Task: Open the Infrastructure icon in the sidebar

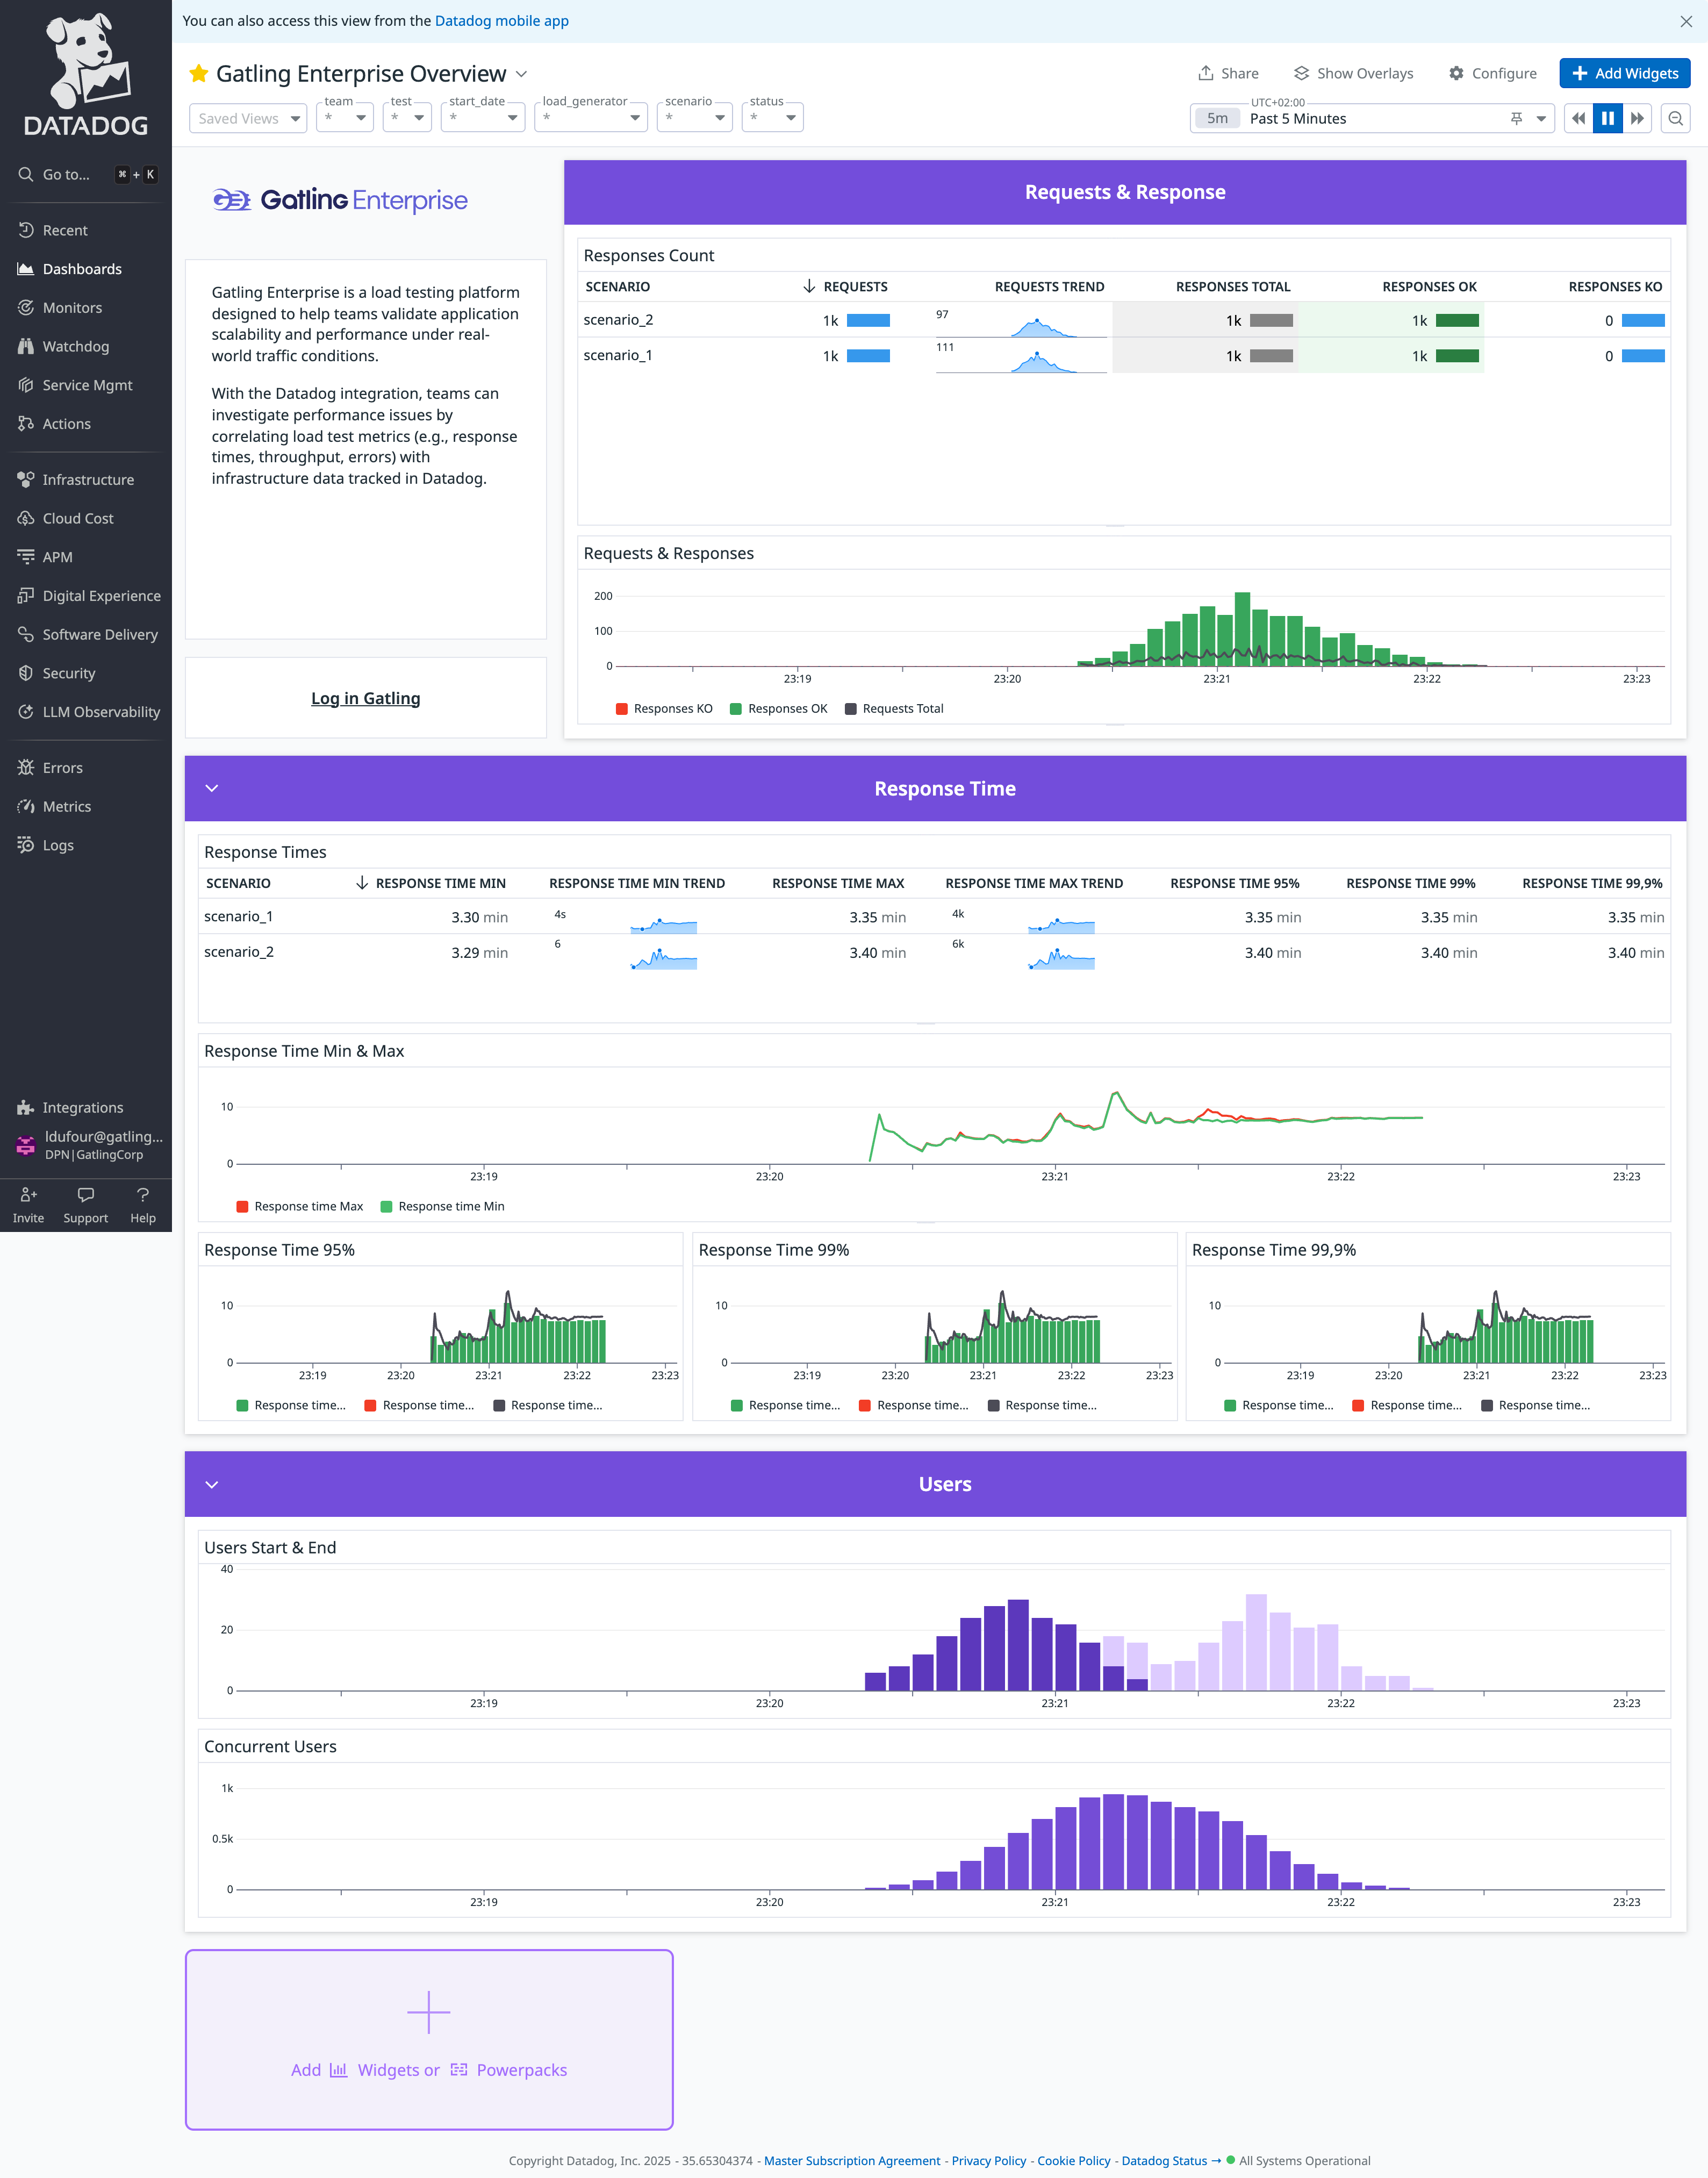Action: 26,480
